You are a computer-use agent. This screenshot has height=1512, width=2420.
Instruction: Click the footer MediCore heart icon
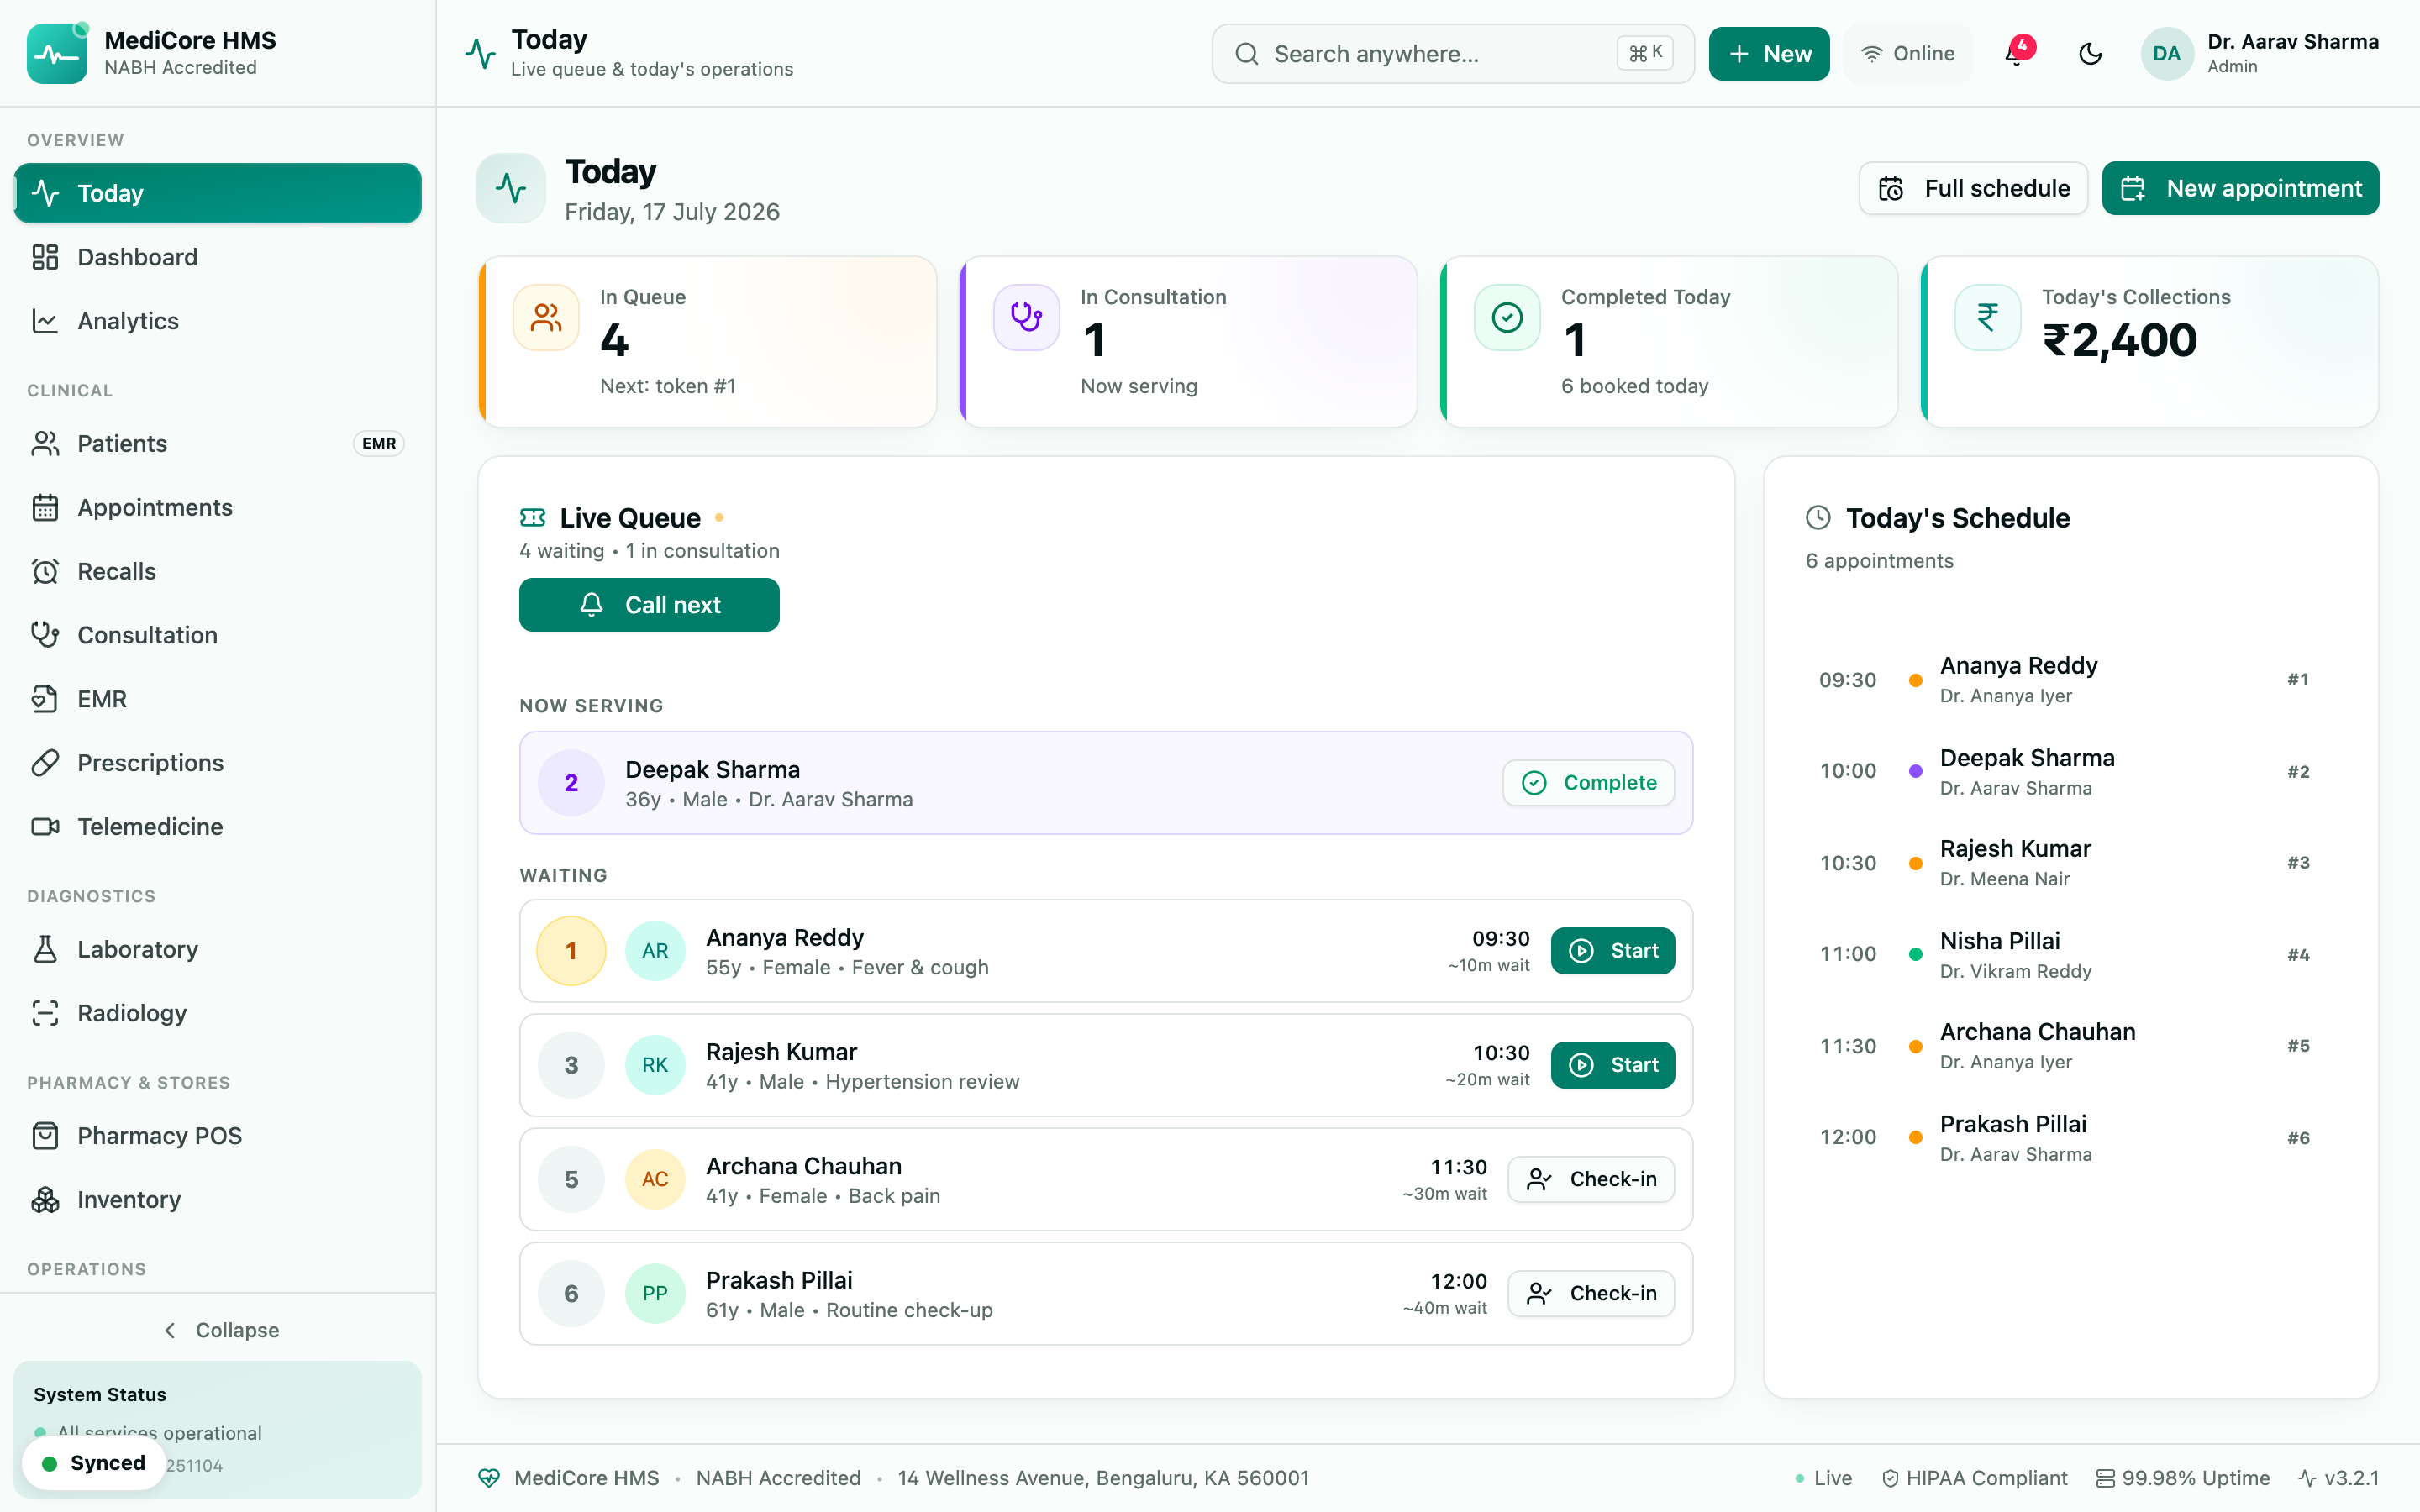(x=489, y=1478)
